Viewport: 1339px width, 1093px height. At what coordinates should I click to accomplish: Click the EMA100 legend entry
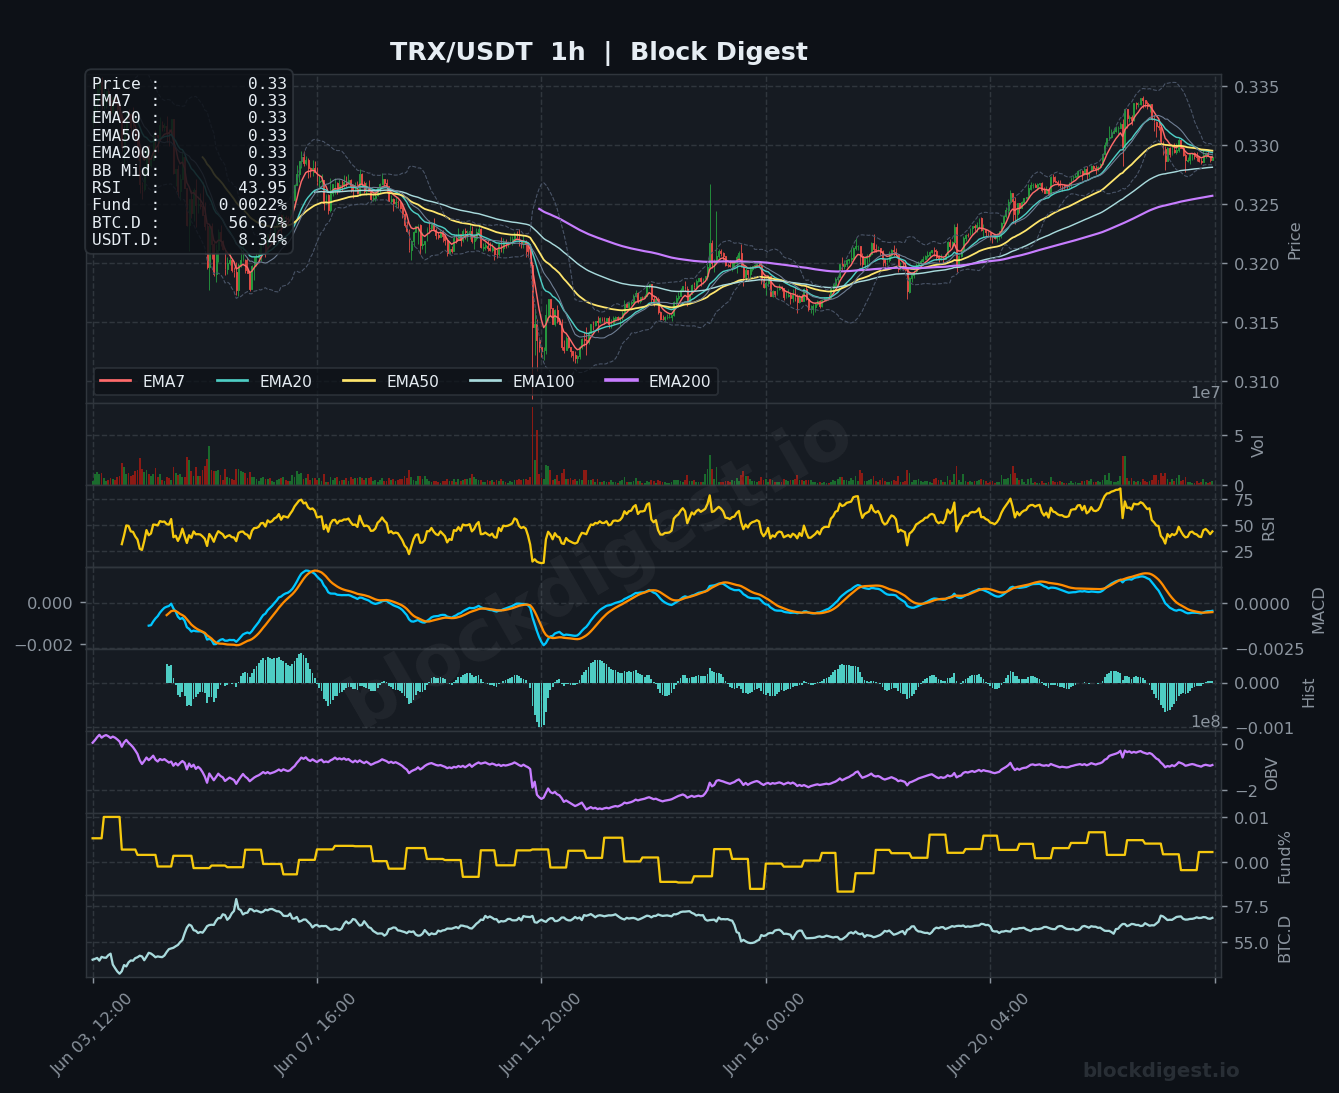point(522,381)
